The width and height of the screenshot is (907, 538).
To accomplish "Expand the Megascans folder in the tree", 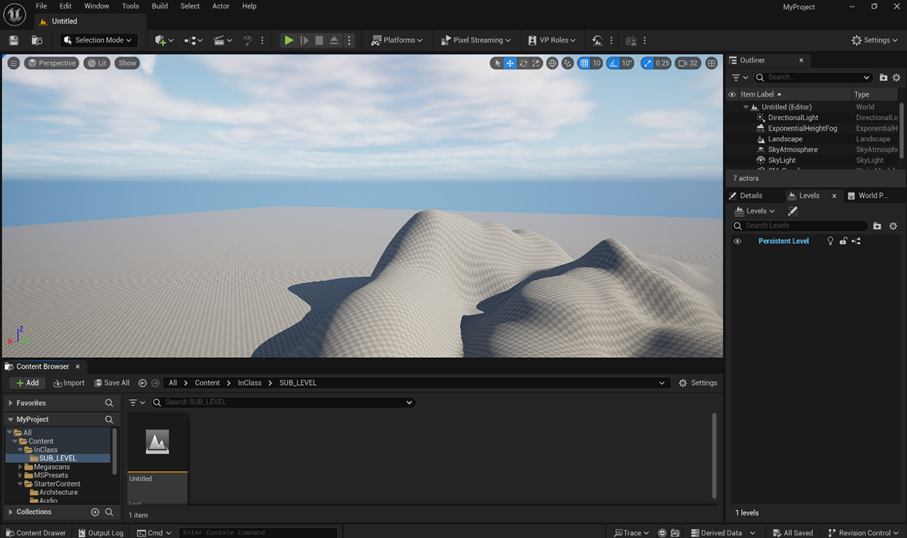I will point(20,467).
